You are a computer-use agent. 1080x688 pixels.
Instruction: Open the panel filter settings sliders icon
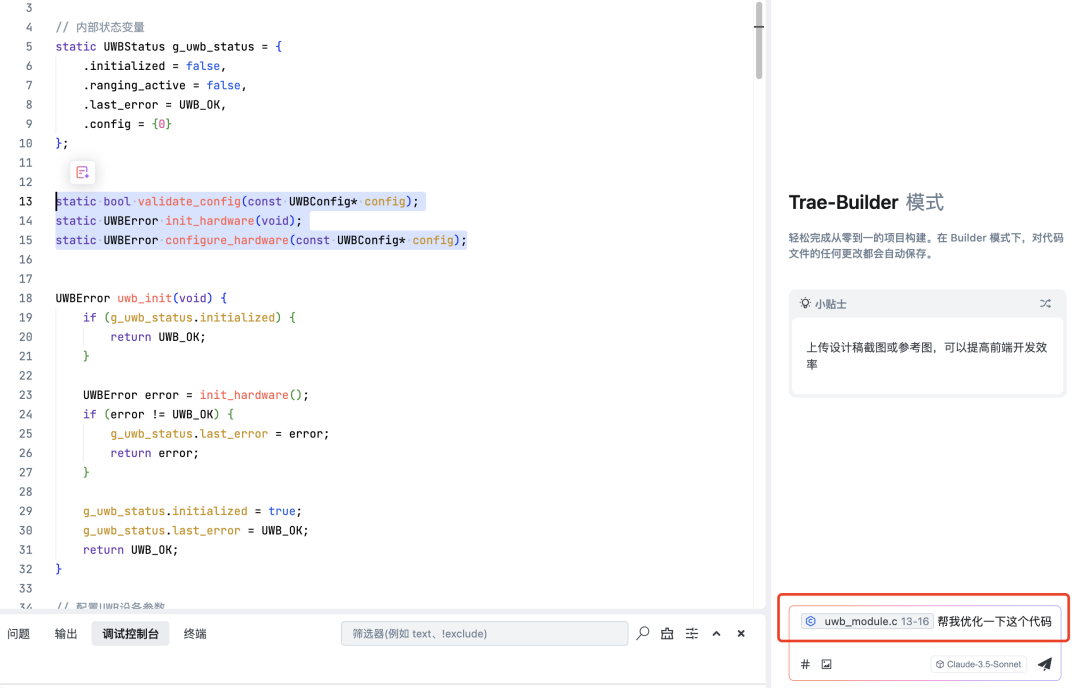click(691, 633)
